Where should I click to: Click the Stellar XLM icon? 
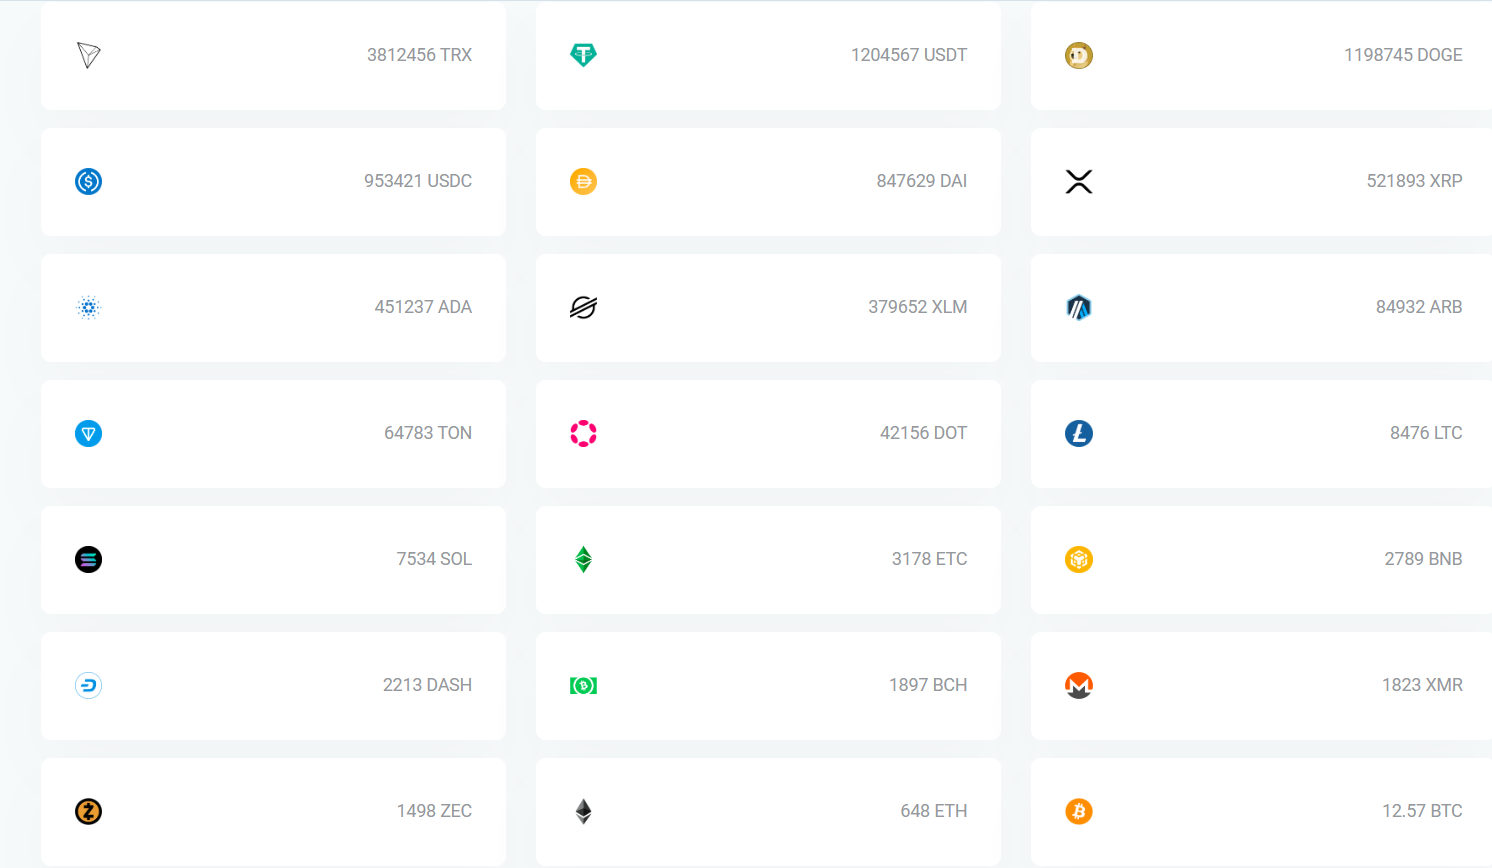pyautogui.click(x=583, y=307)
